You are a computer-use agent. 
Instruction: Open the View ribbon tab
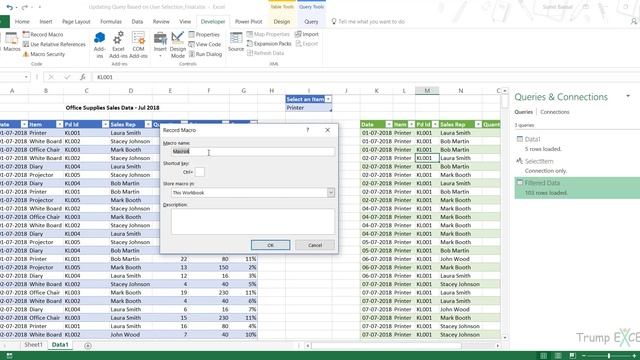185,22
